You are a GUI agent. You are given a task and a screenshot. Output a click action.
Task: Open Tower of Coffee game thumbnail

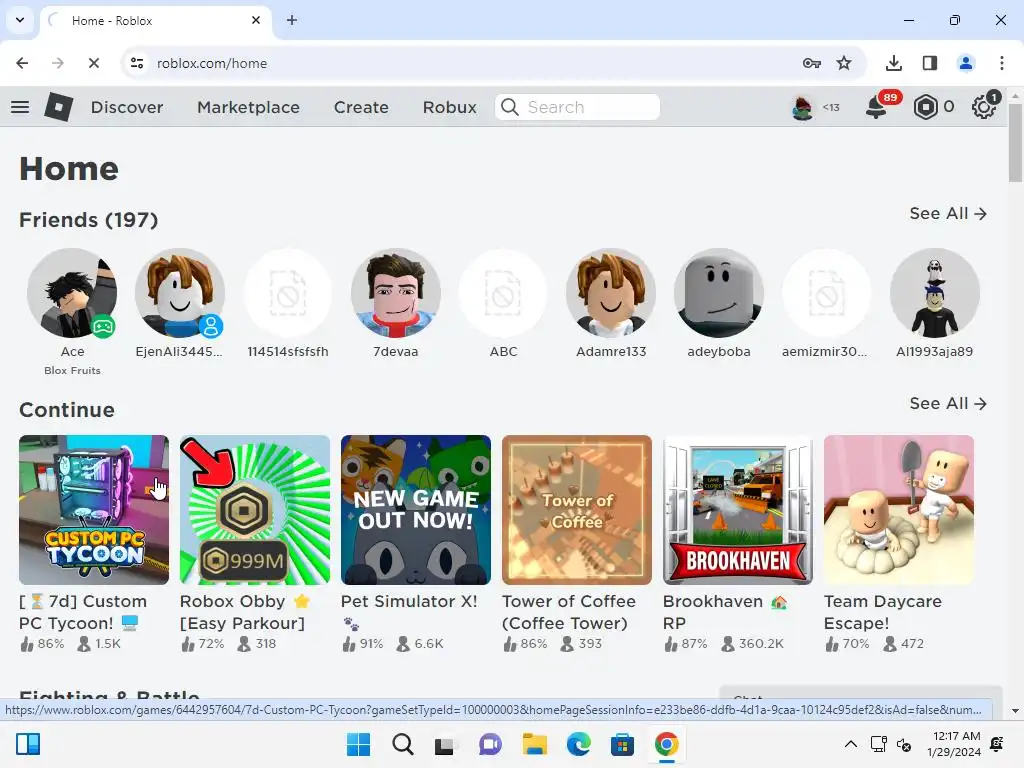[577, 510]
